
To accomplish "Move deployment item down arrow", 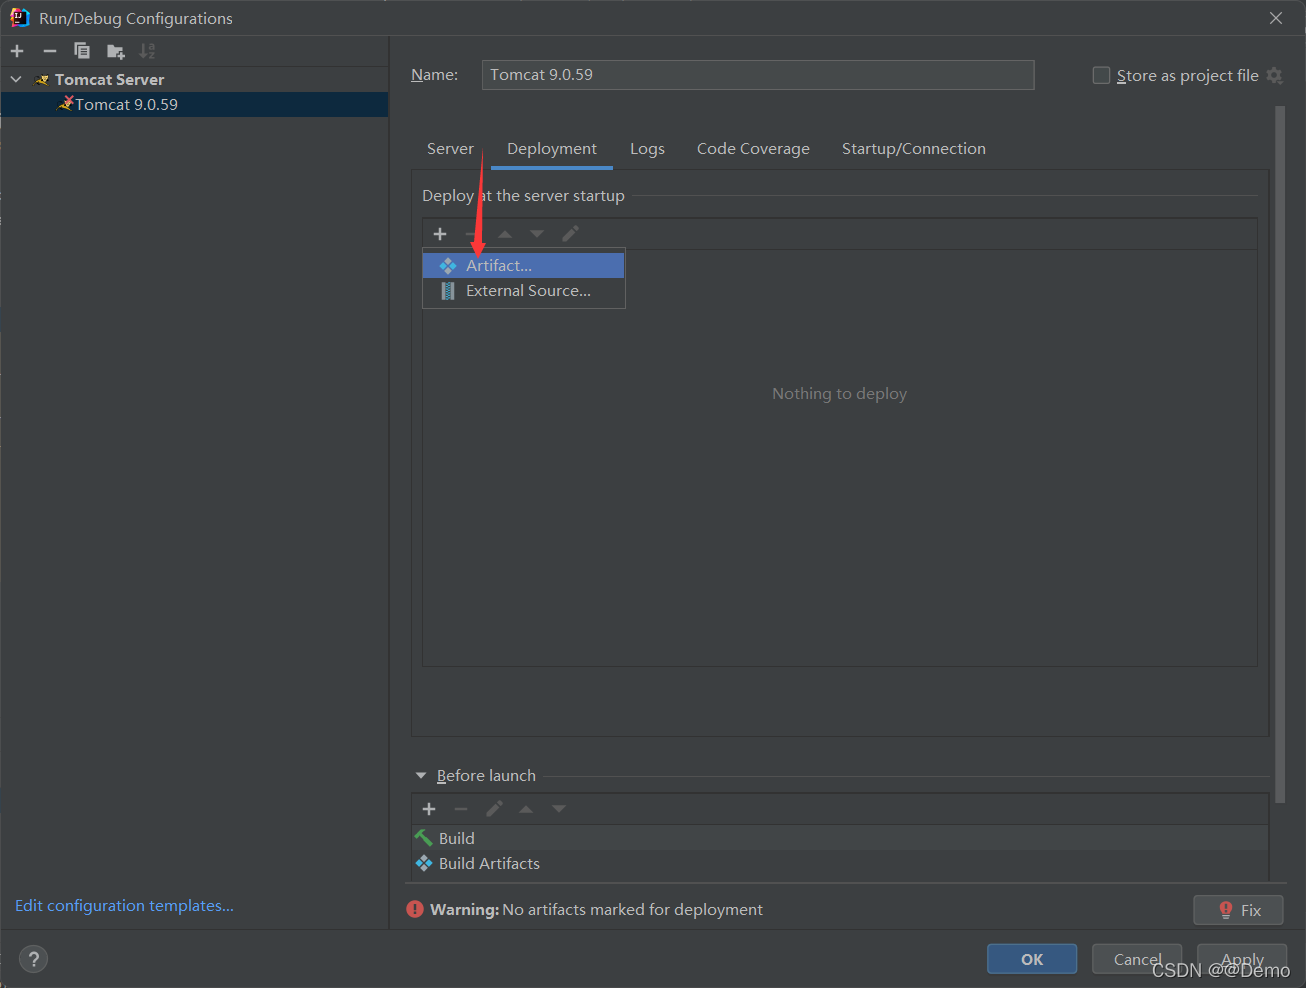I will (537, 234).
